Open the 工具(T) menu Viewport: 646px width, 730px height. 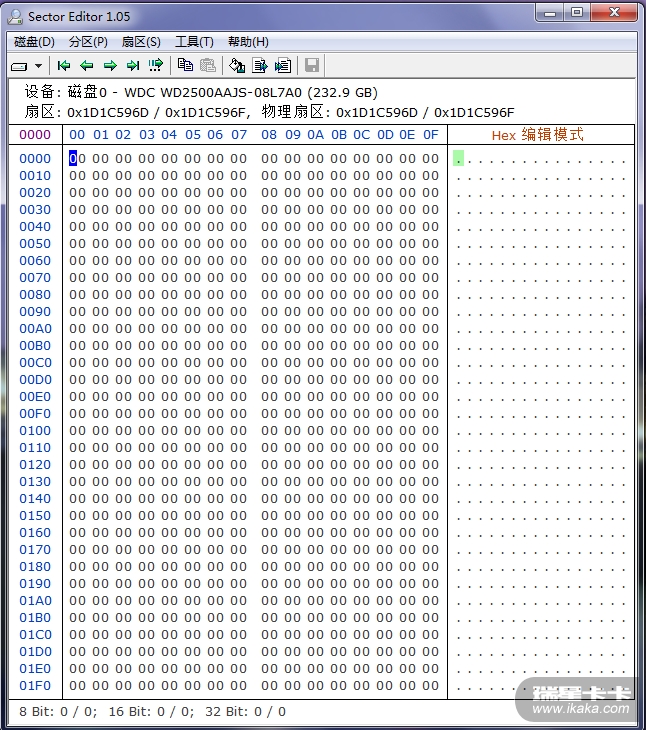[194, 42]
